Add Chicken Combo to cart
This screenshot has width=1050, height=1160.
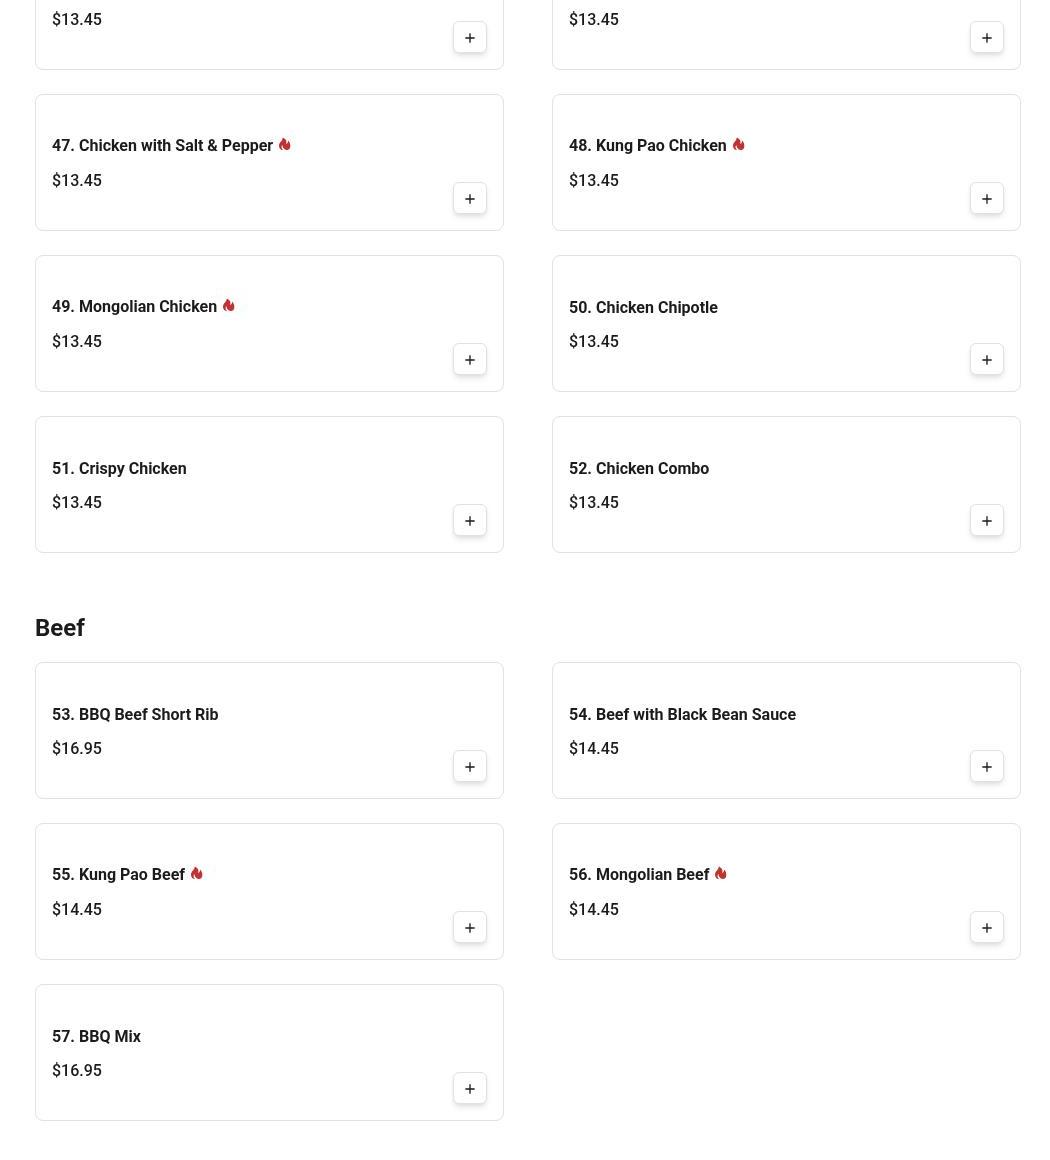pos(987,521)
